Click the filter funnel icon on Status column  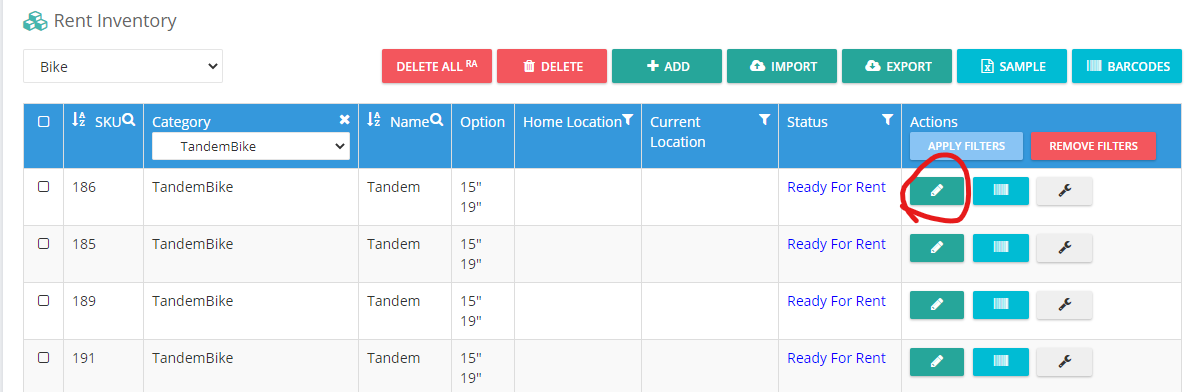point(887,120)
